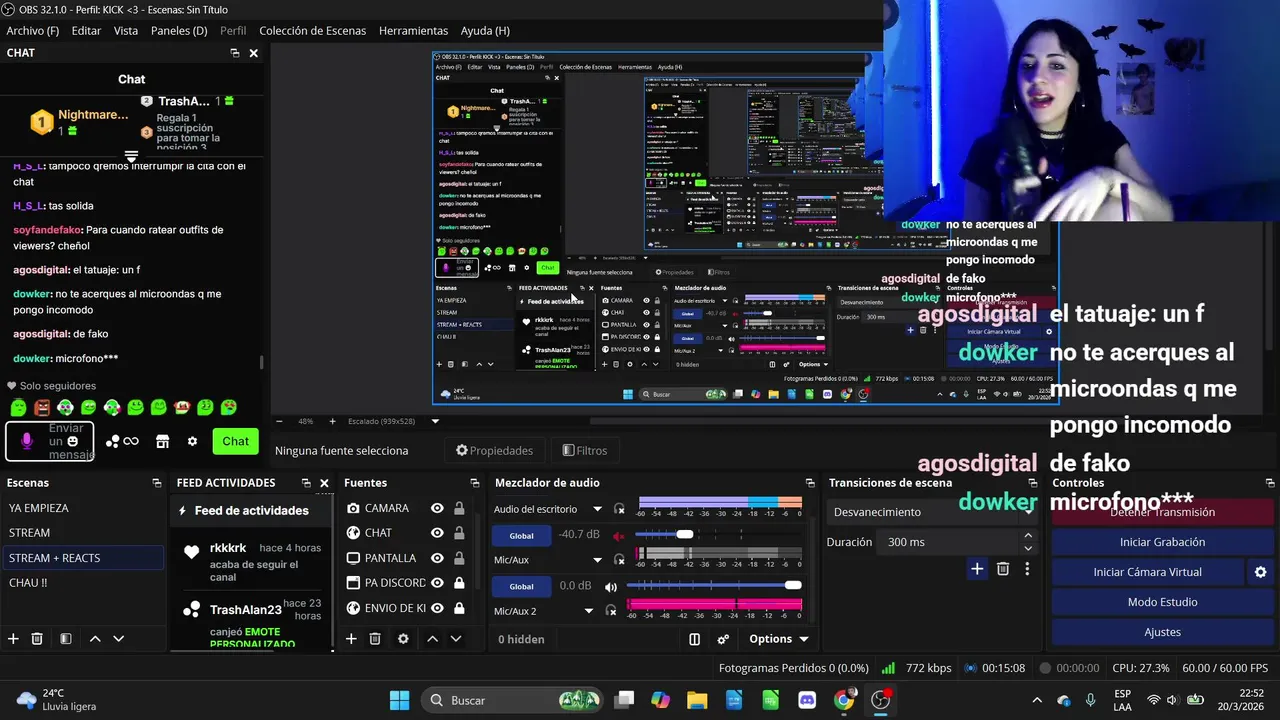The image size is (1280, 720).
Task: Open Audio del escritorio dropdown arrow
Action: 597,509
